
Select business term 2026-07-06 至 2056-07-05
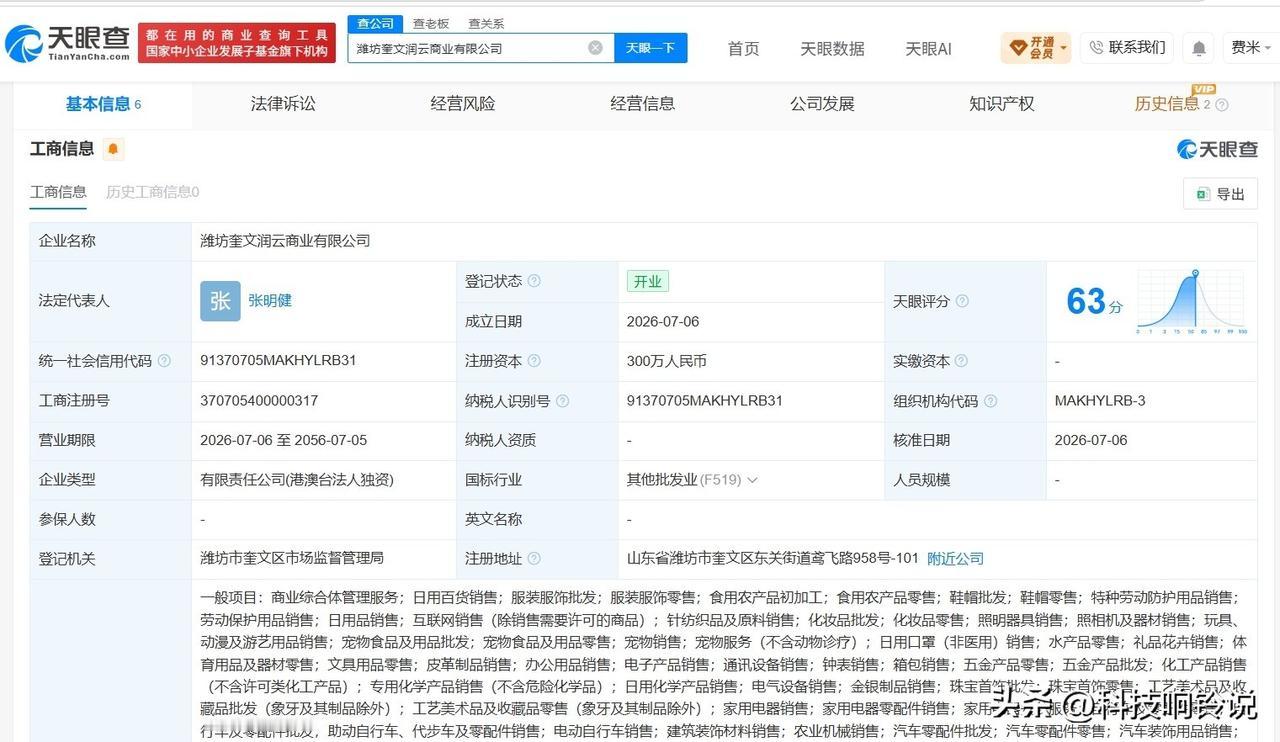[x=283, y=440]
